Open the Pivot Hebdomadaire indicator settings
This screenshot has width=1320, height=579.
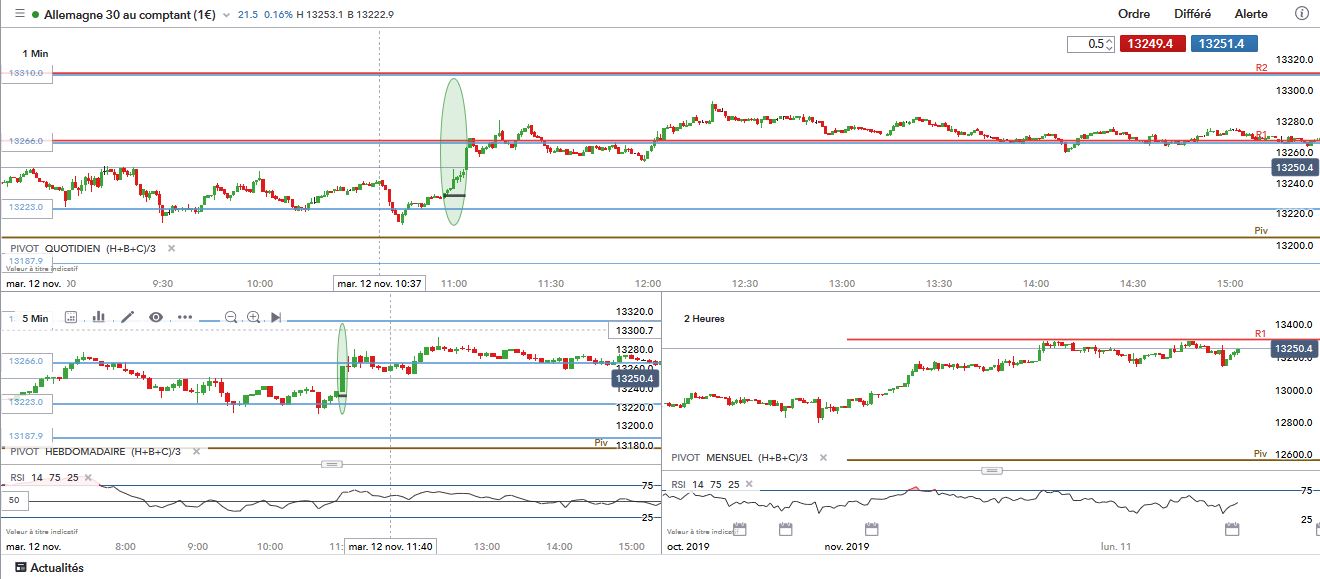tap(96, 452)
